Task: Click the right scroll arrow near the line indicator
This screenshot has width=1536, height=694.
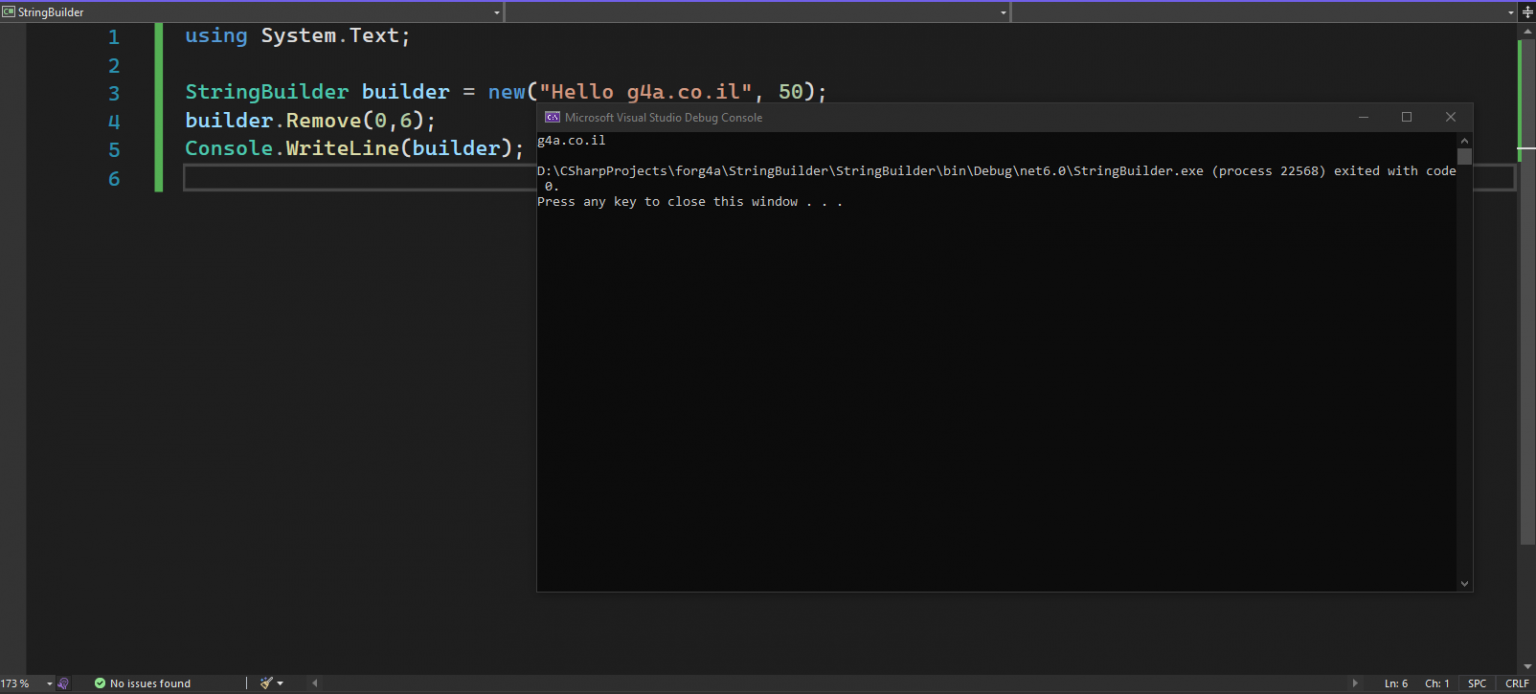Action: [x=1355, y=683]
